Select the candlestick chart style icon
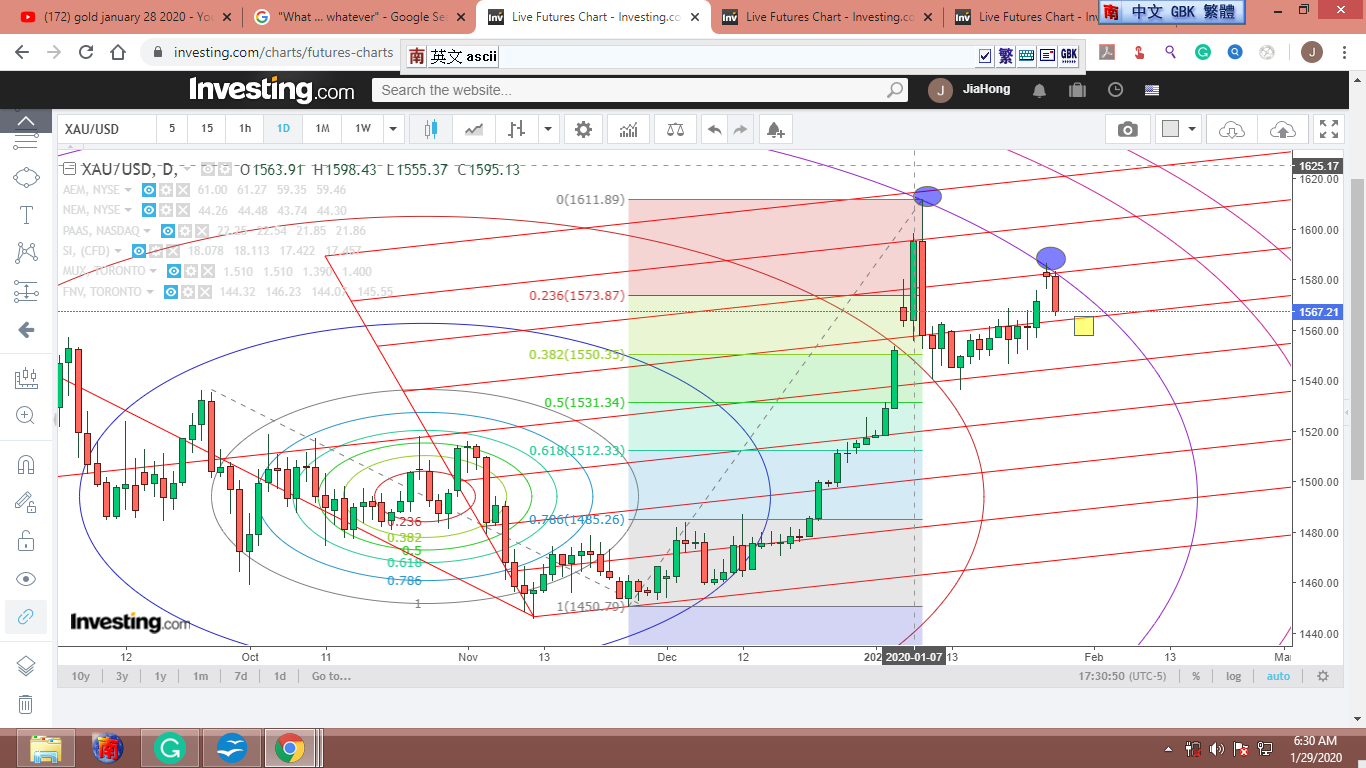The height and width of the screenshot is (768, 1366). [x=431, y=129]
